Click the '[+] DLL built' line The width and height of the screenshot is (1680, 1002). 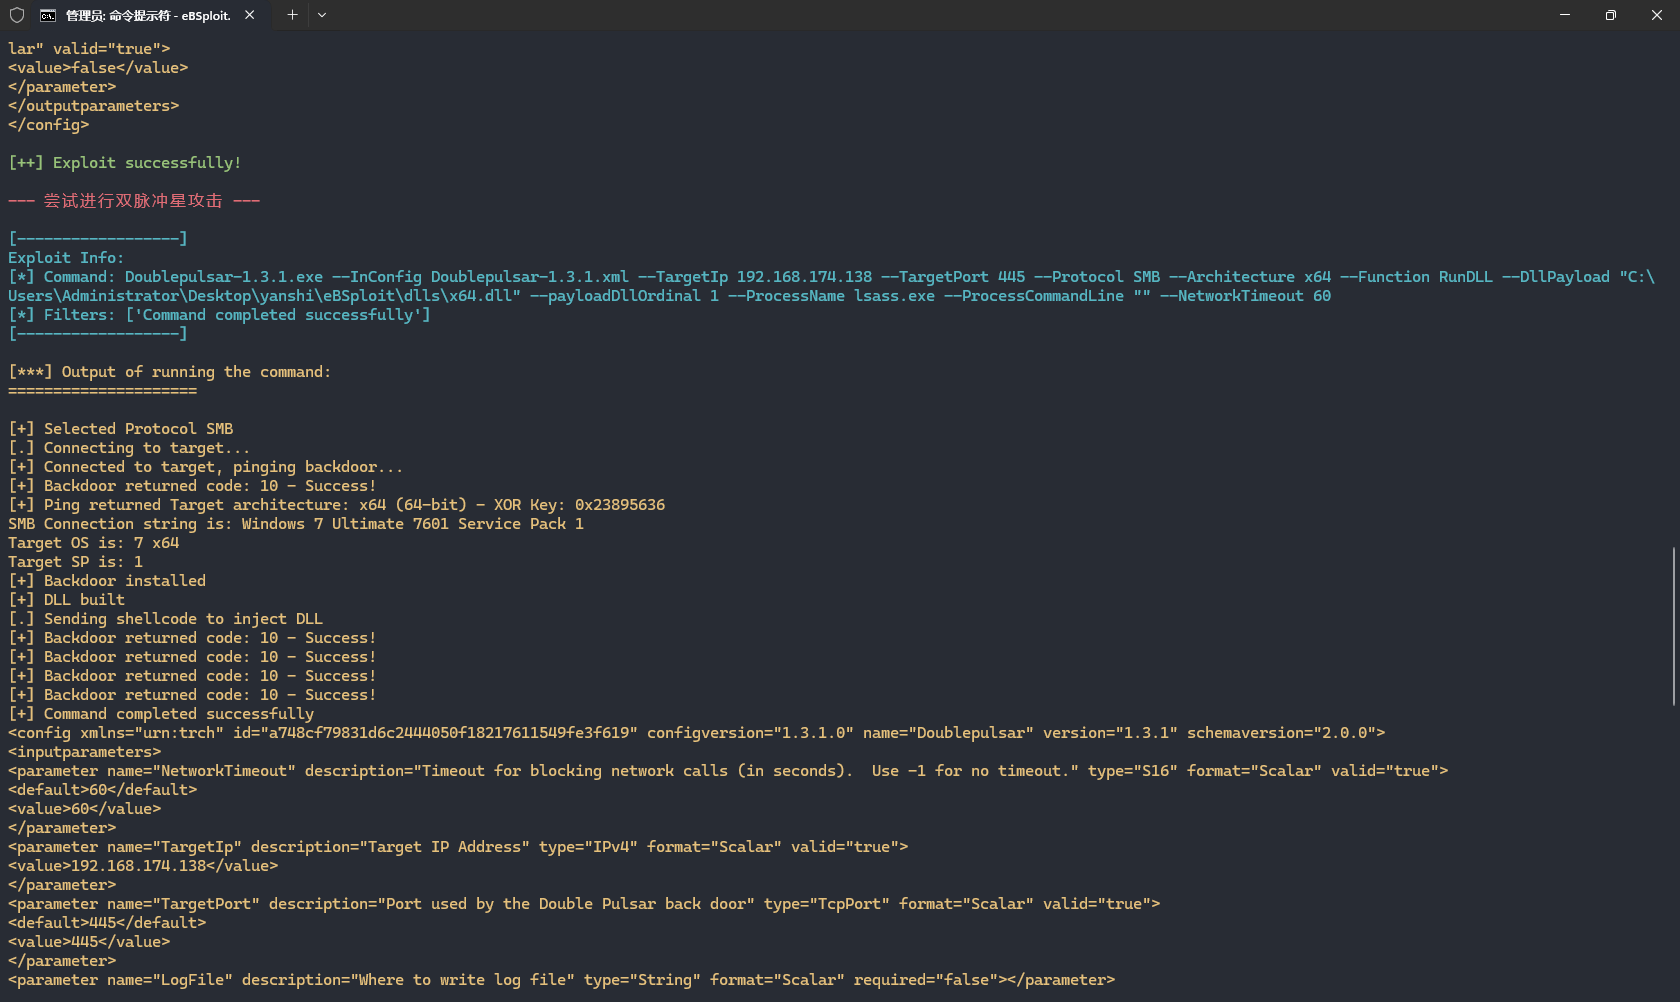(67, 600)
